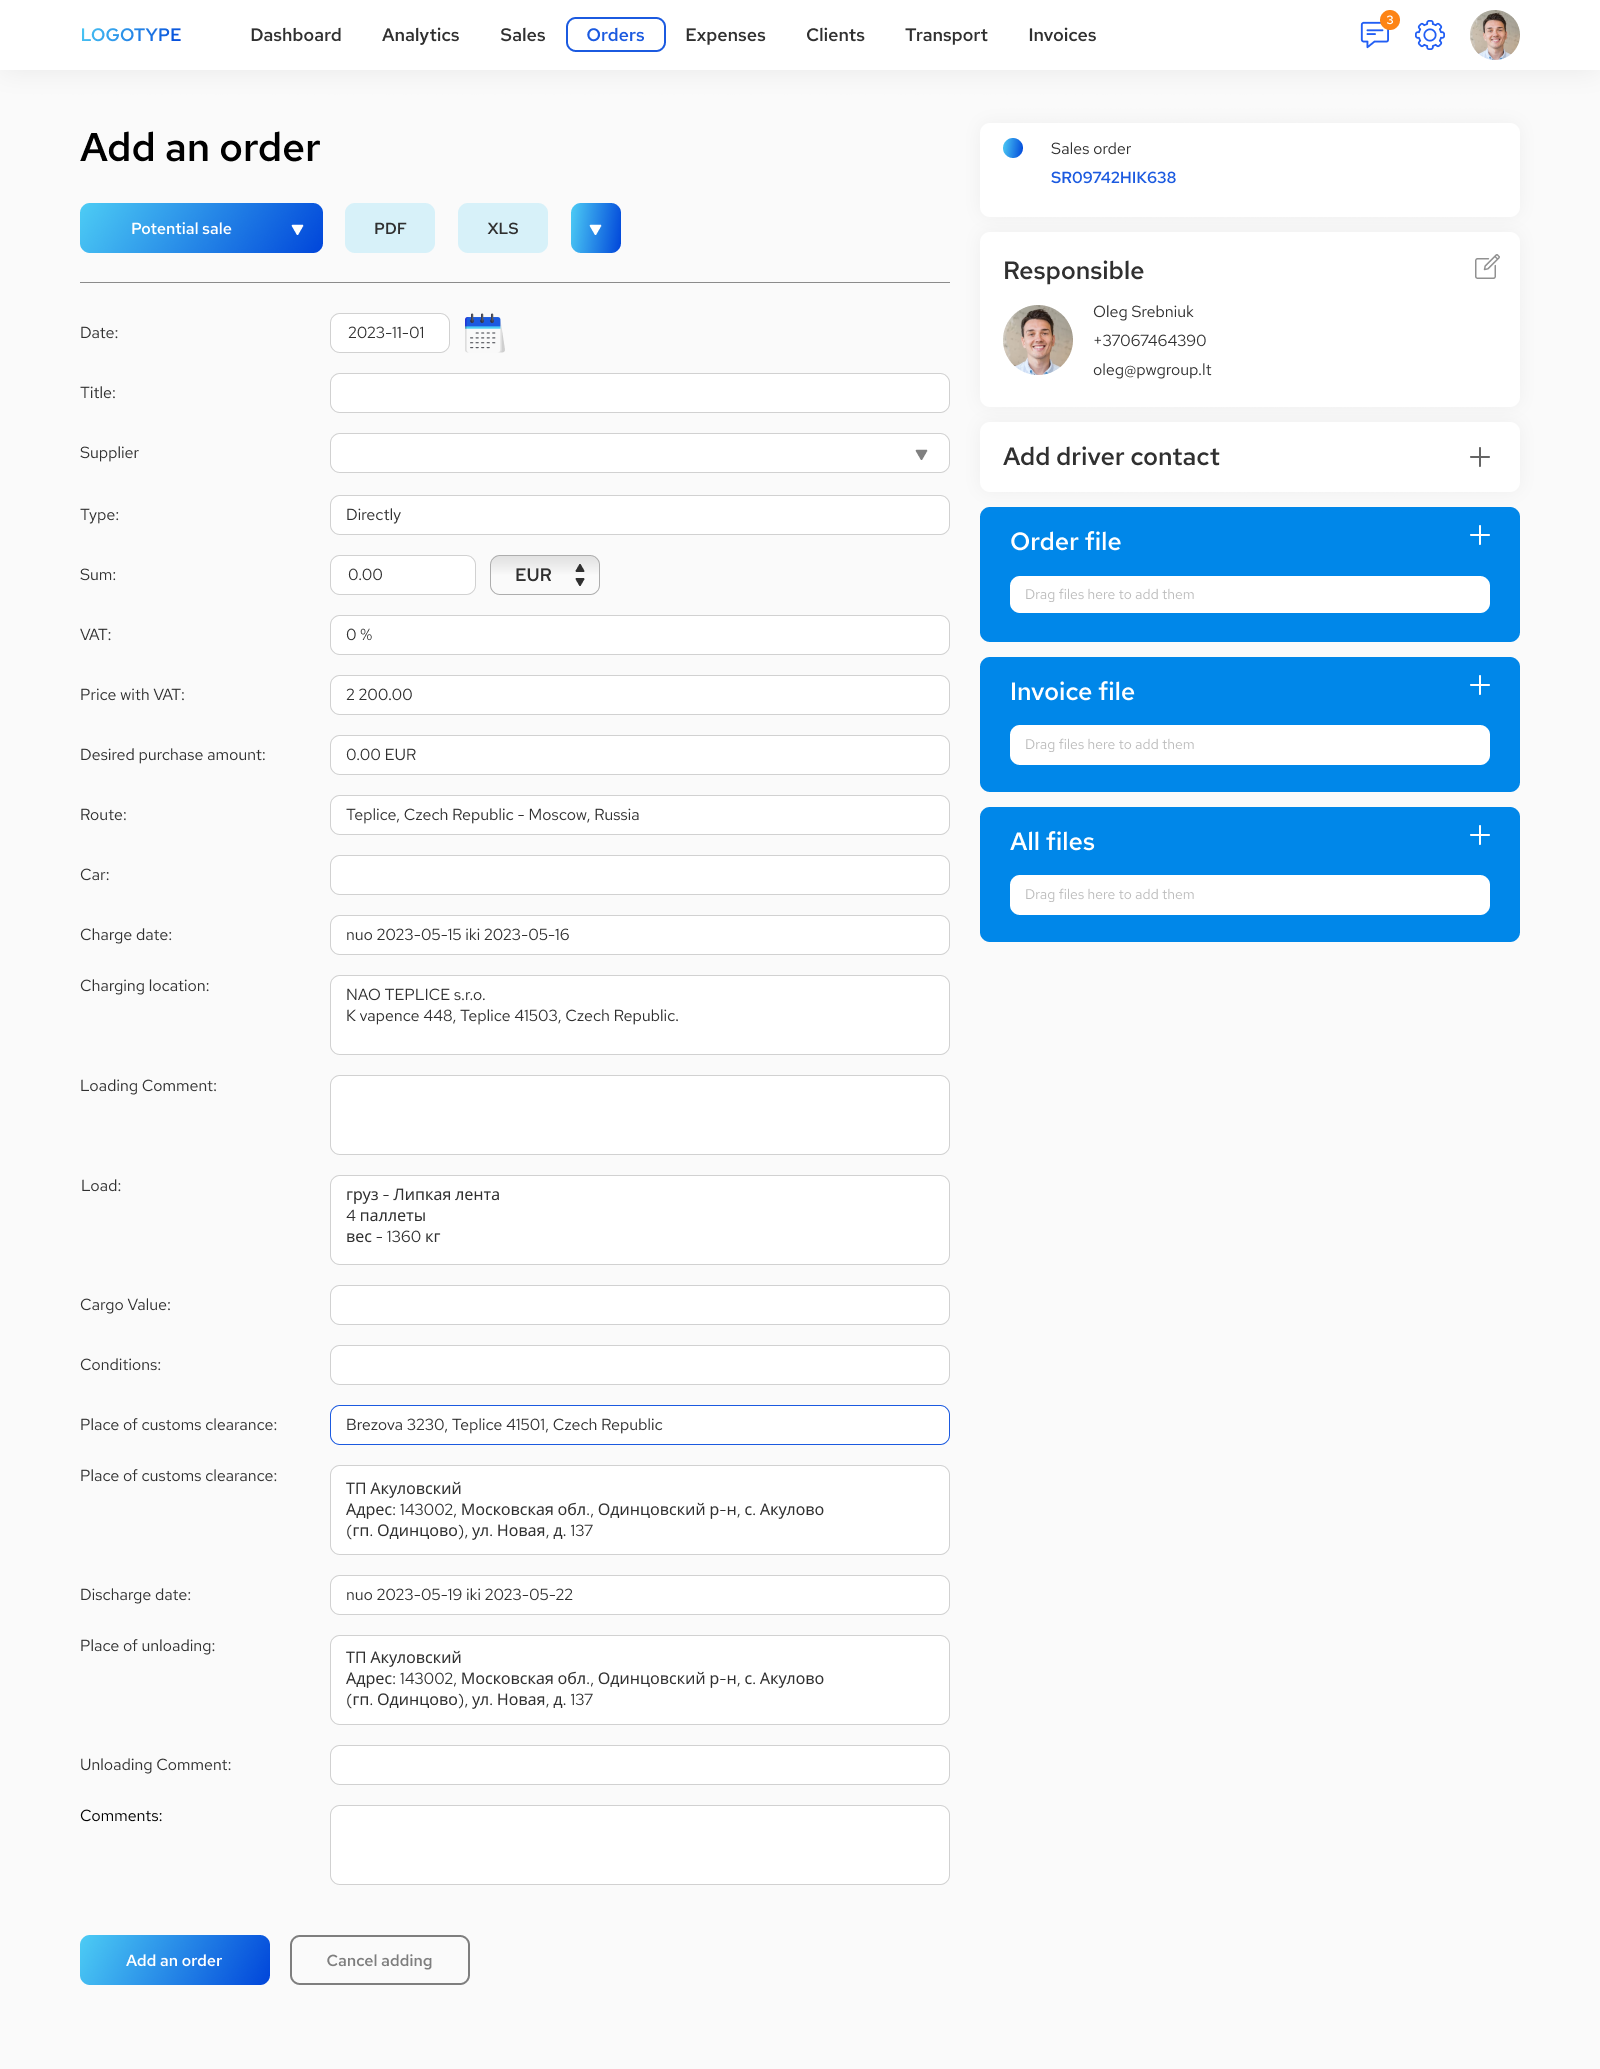Open sales order SR09742HIK638 link
This screenshot has height=2069, width=1600.
[1113, 178]
